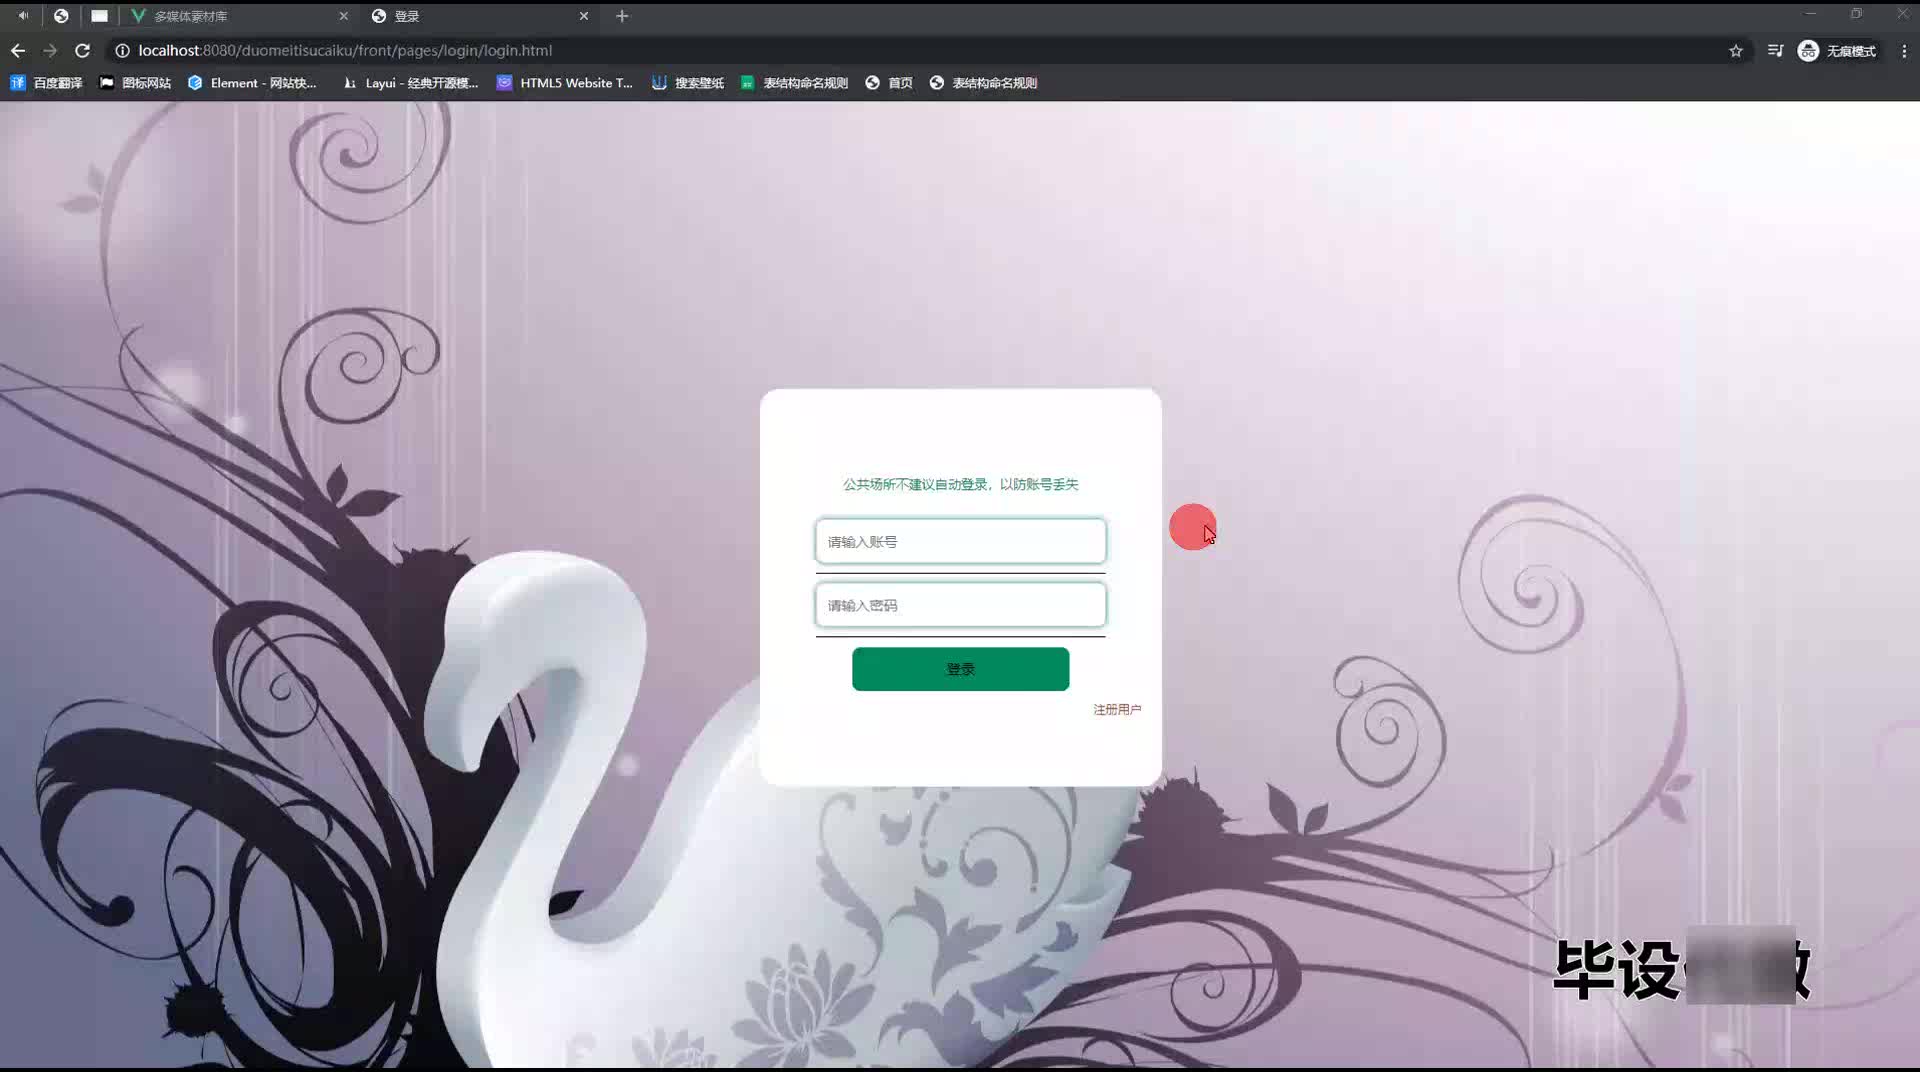Select the 登录 tab
The width and height of the screenshot is (1920, 1072).
480,16
